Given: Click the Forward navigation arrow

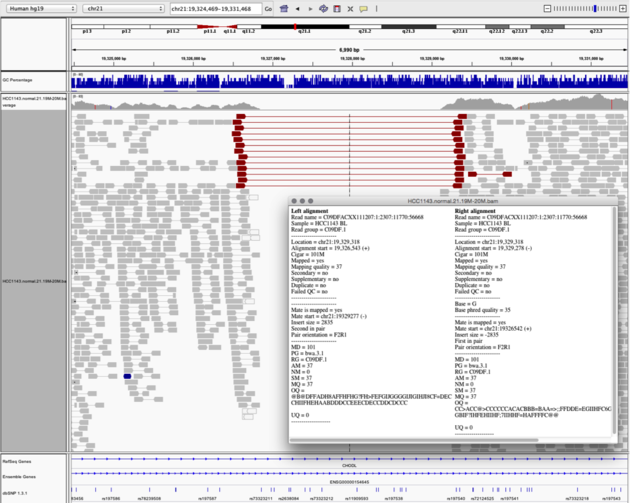Looking at the screenshot, I should (x=309, y=8).
